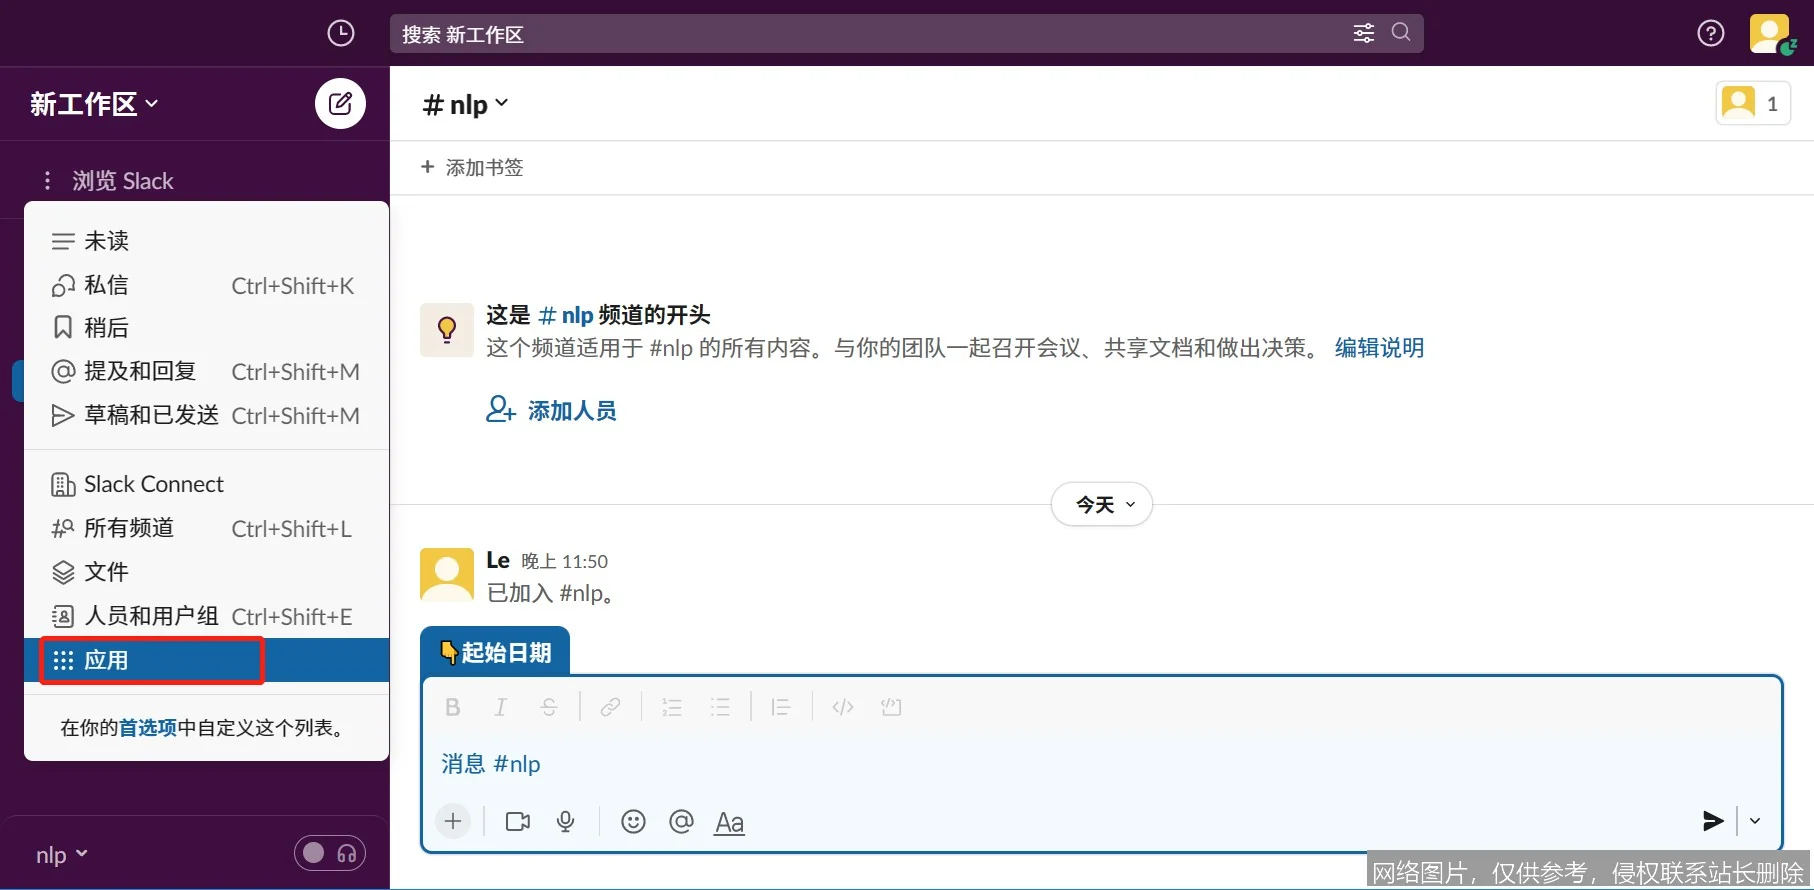Record an audio clip with microphone
The image size is (1814, 890).
click(566, 821)
